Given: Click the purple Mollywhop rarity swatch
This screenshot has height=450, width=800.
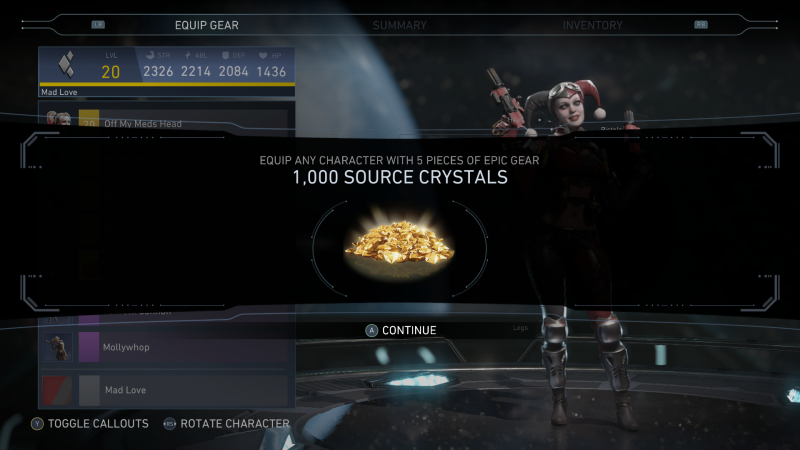Looking at the screenshot, I should coord(89,347).
